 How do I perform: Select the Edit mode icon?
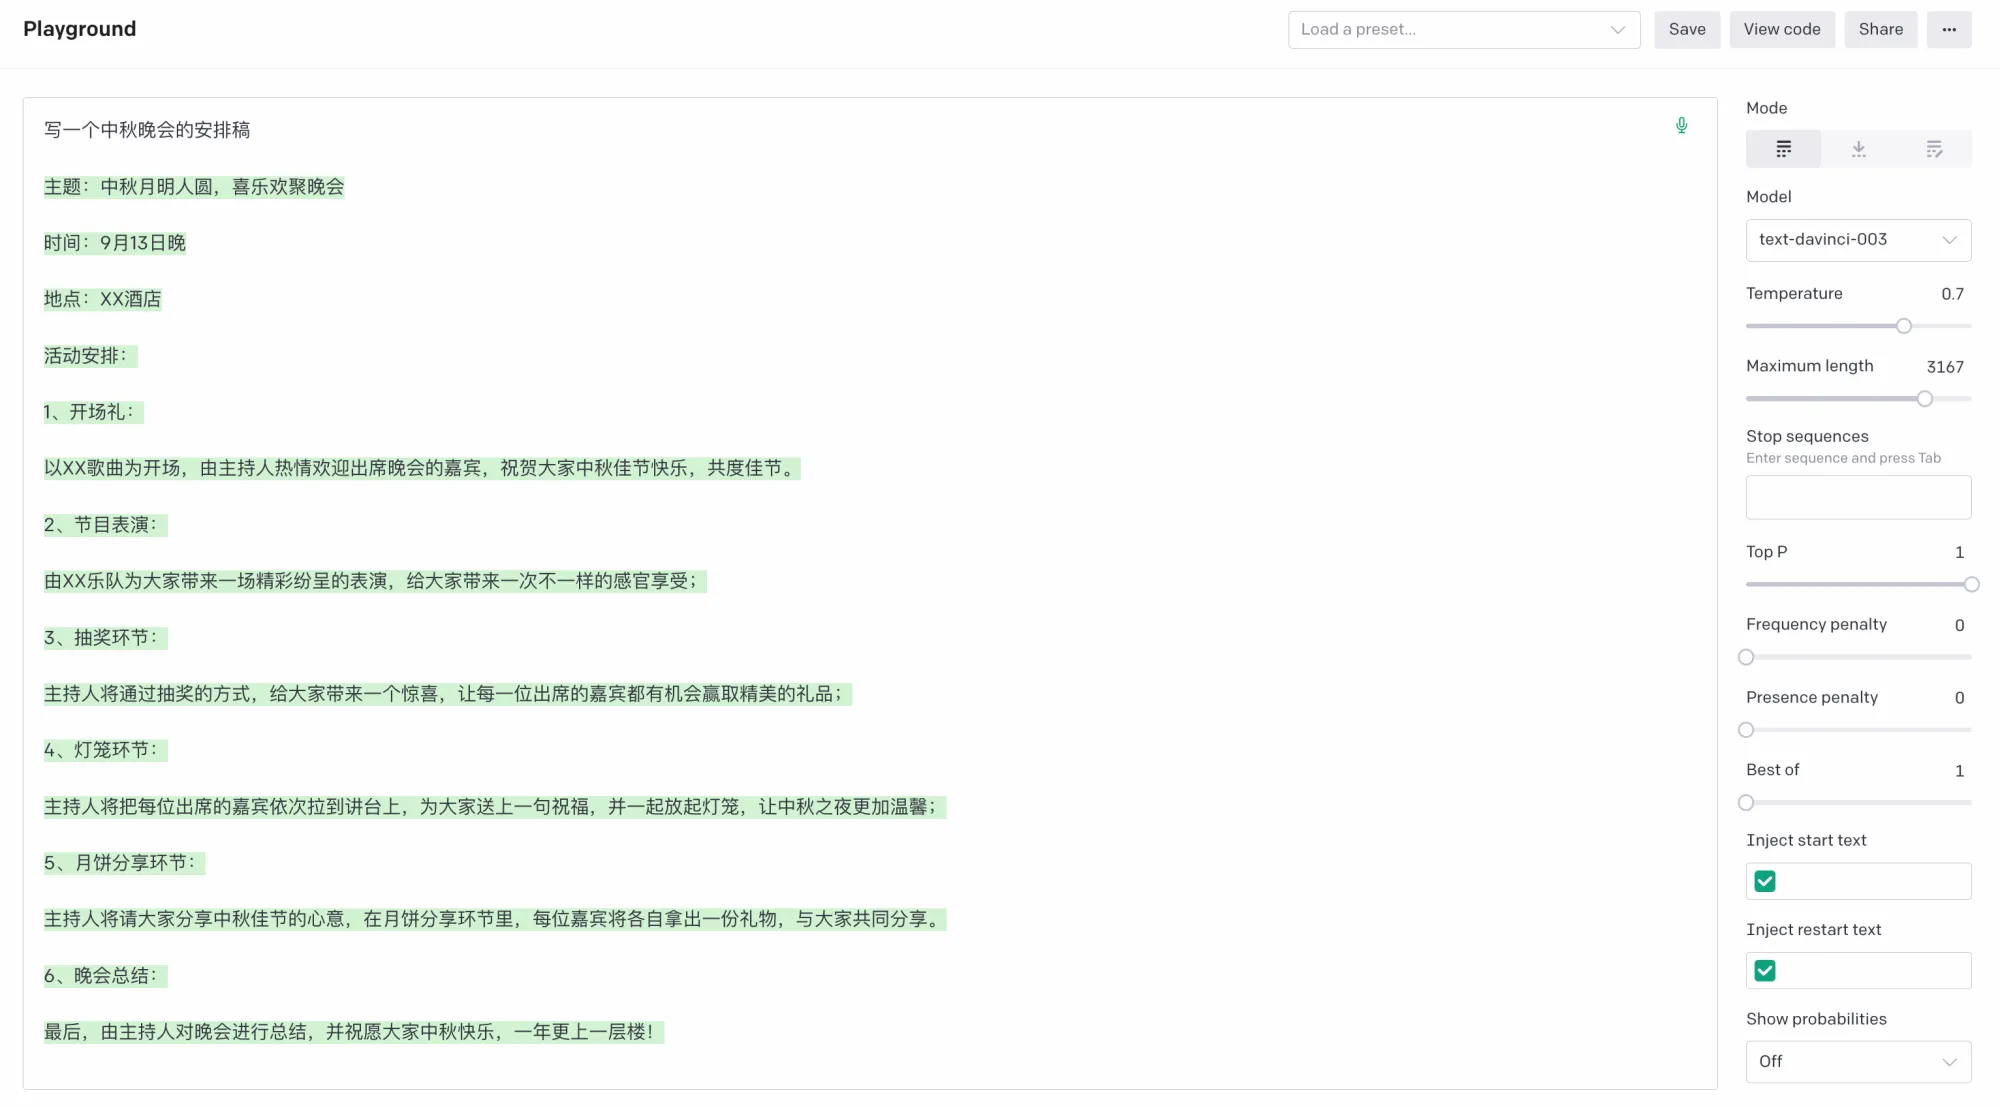pos(1934,149)
